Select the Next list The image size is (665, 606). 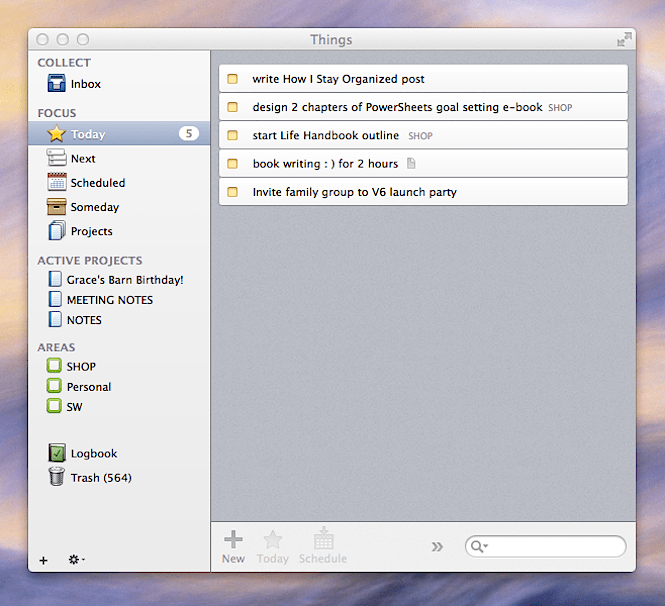pyautogui.click(x=120, y=158)
